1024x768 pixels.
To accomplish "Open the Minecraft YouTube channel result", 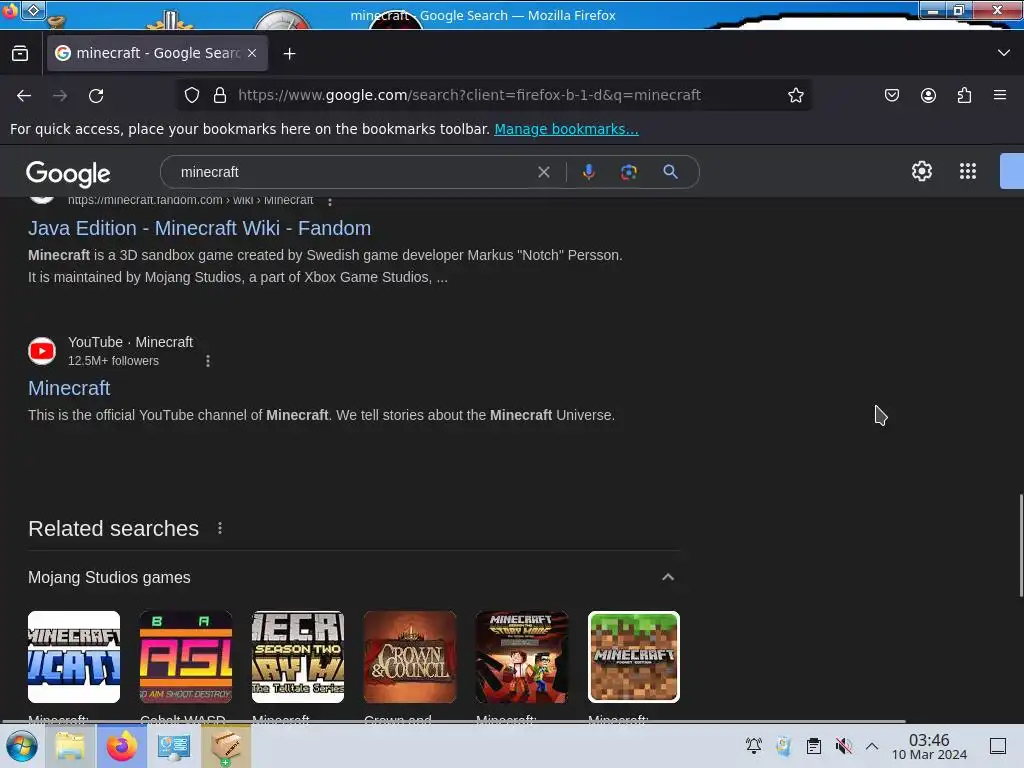I will coord(69,388).
